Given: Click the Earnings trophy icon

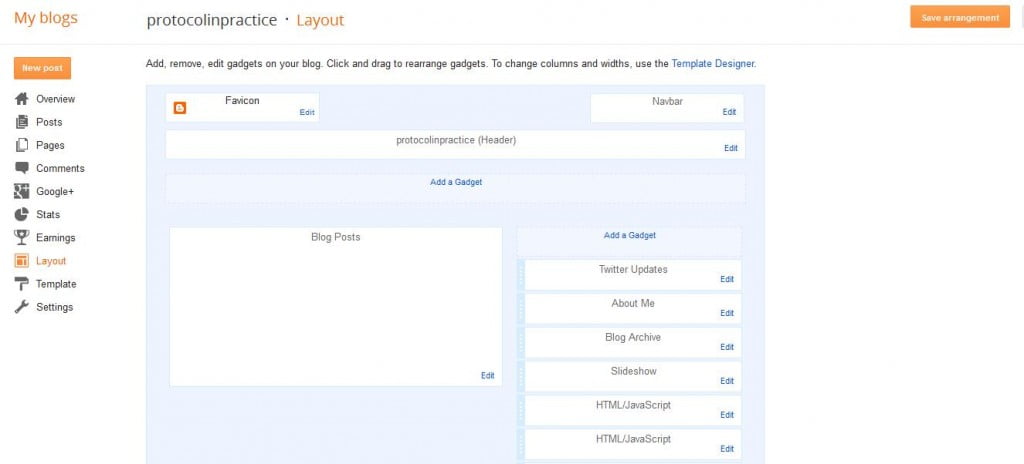Looking at the screenshot, I should (21, 237).
